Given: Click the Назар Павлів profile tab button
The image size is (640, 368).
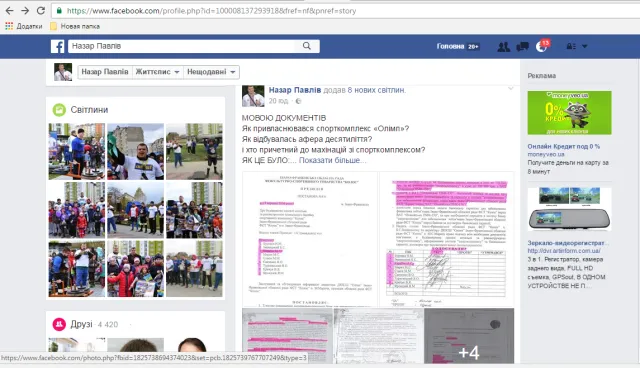Looking at the screenshot, I should (105, 72).
